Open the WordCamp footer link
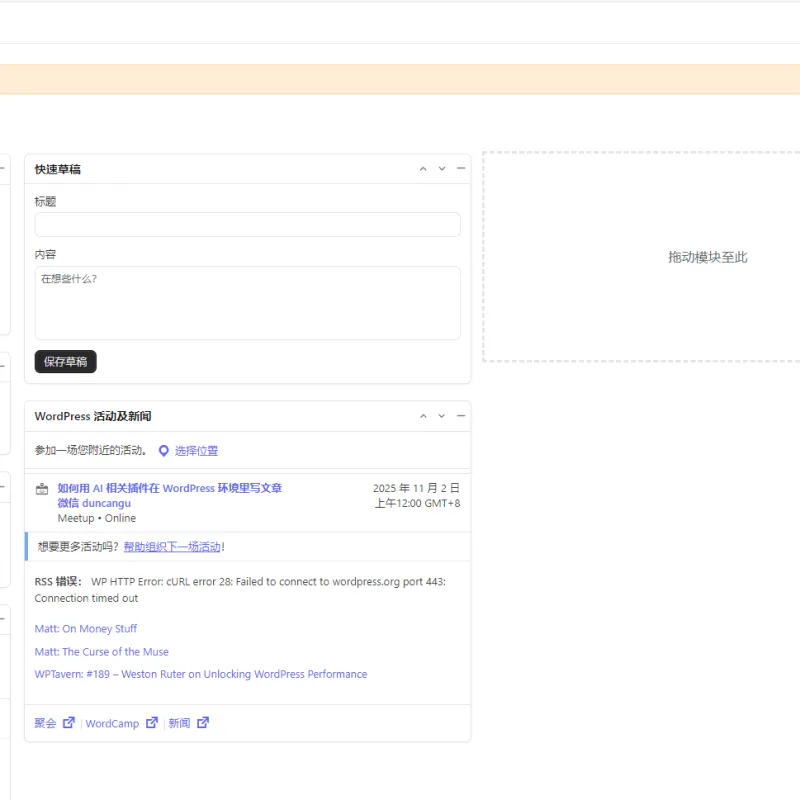The image size is (800, 800). [112, 723]
